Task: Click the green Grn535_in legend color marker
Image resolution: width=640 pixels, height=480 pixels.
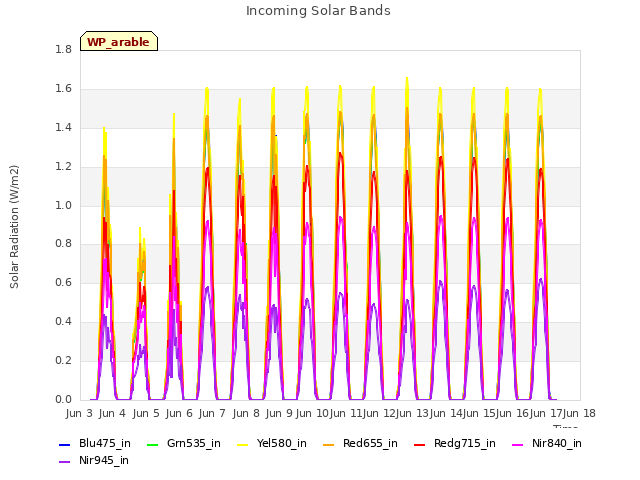Action: click(152, 444)
